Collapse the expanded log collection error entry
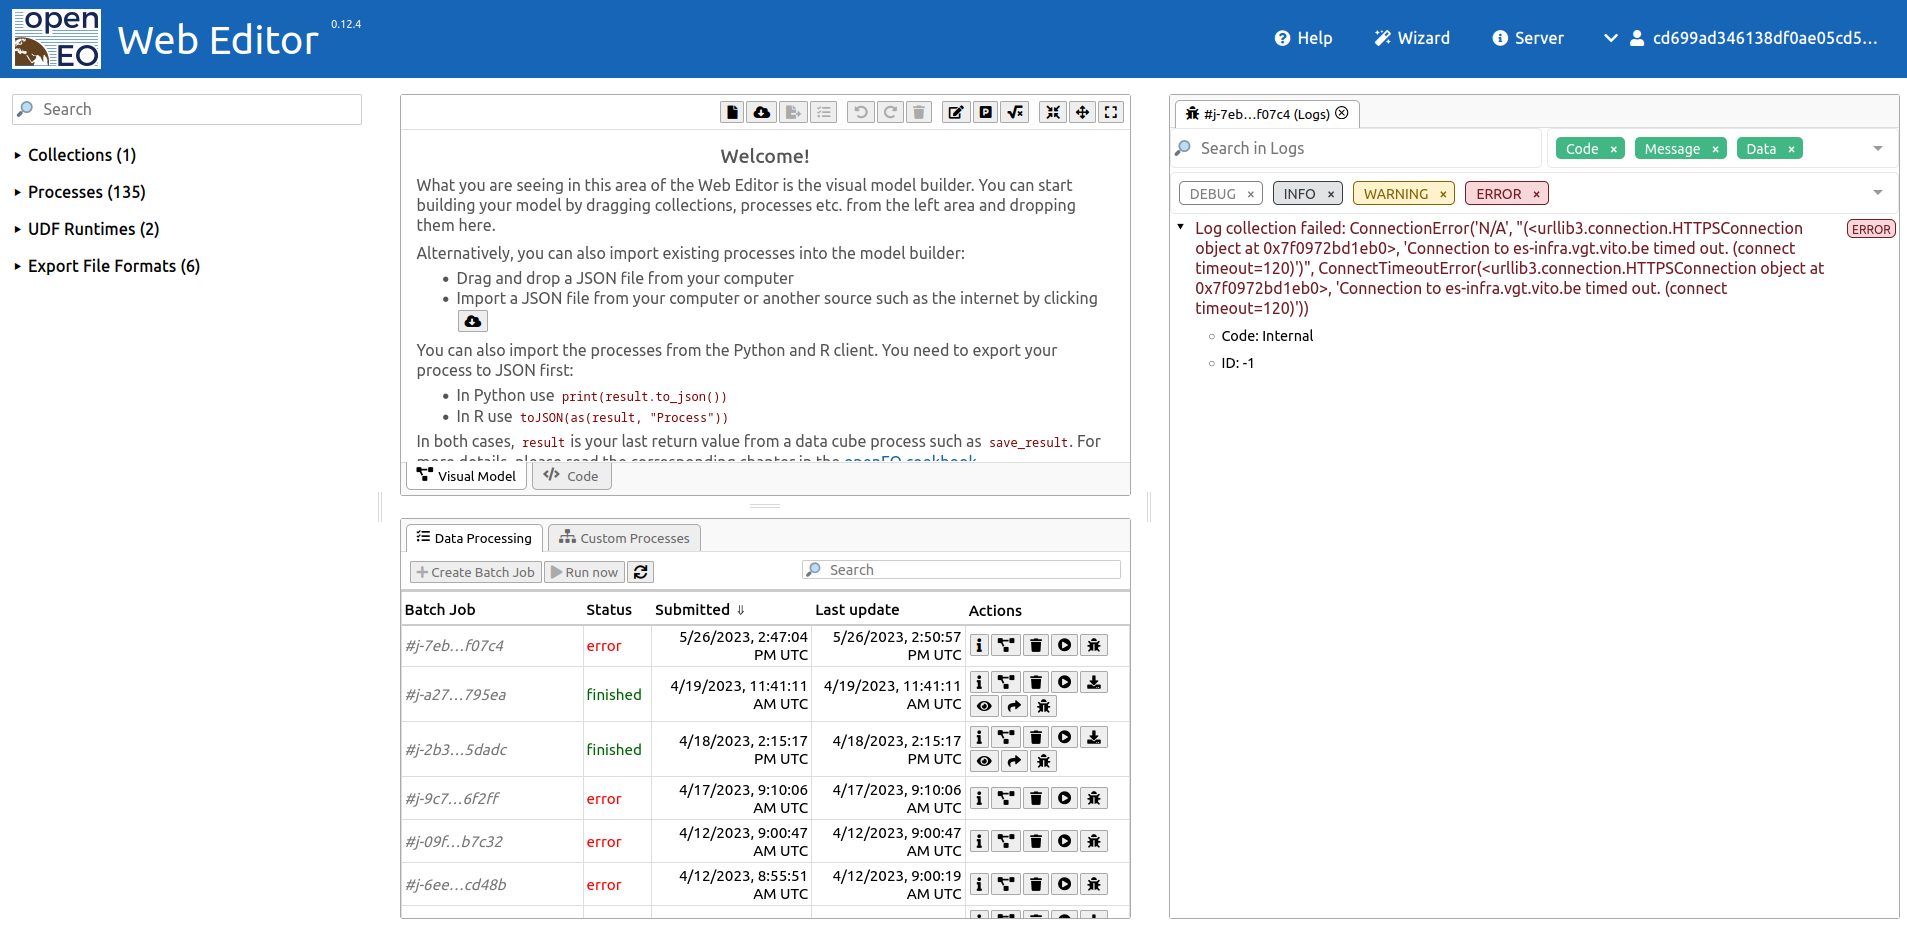 point(1179,226)
